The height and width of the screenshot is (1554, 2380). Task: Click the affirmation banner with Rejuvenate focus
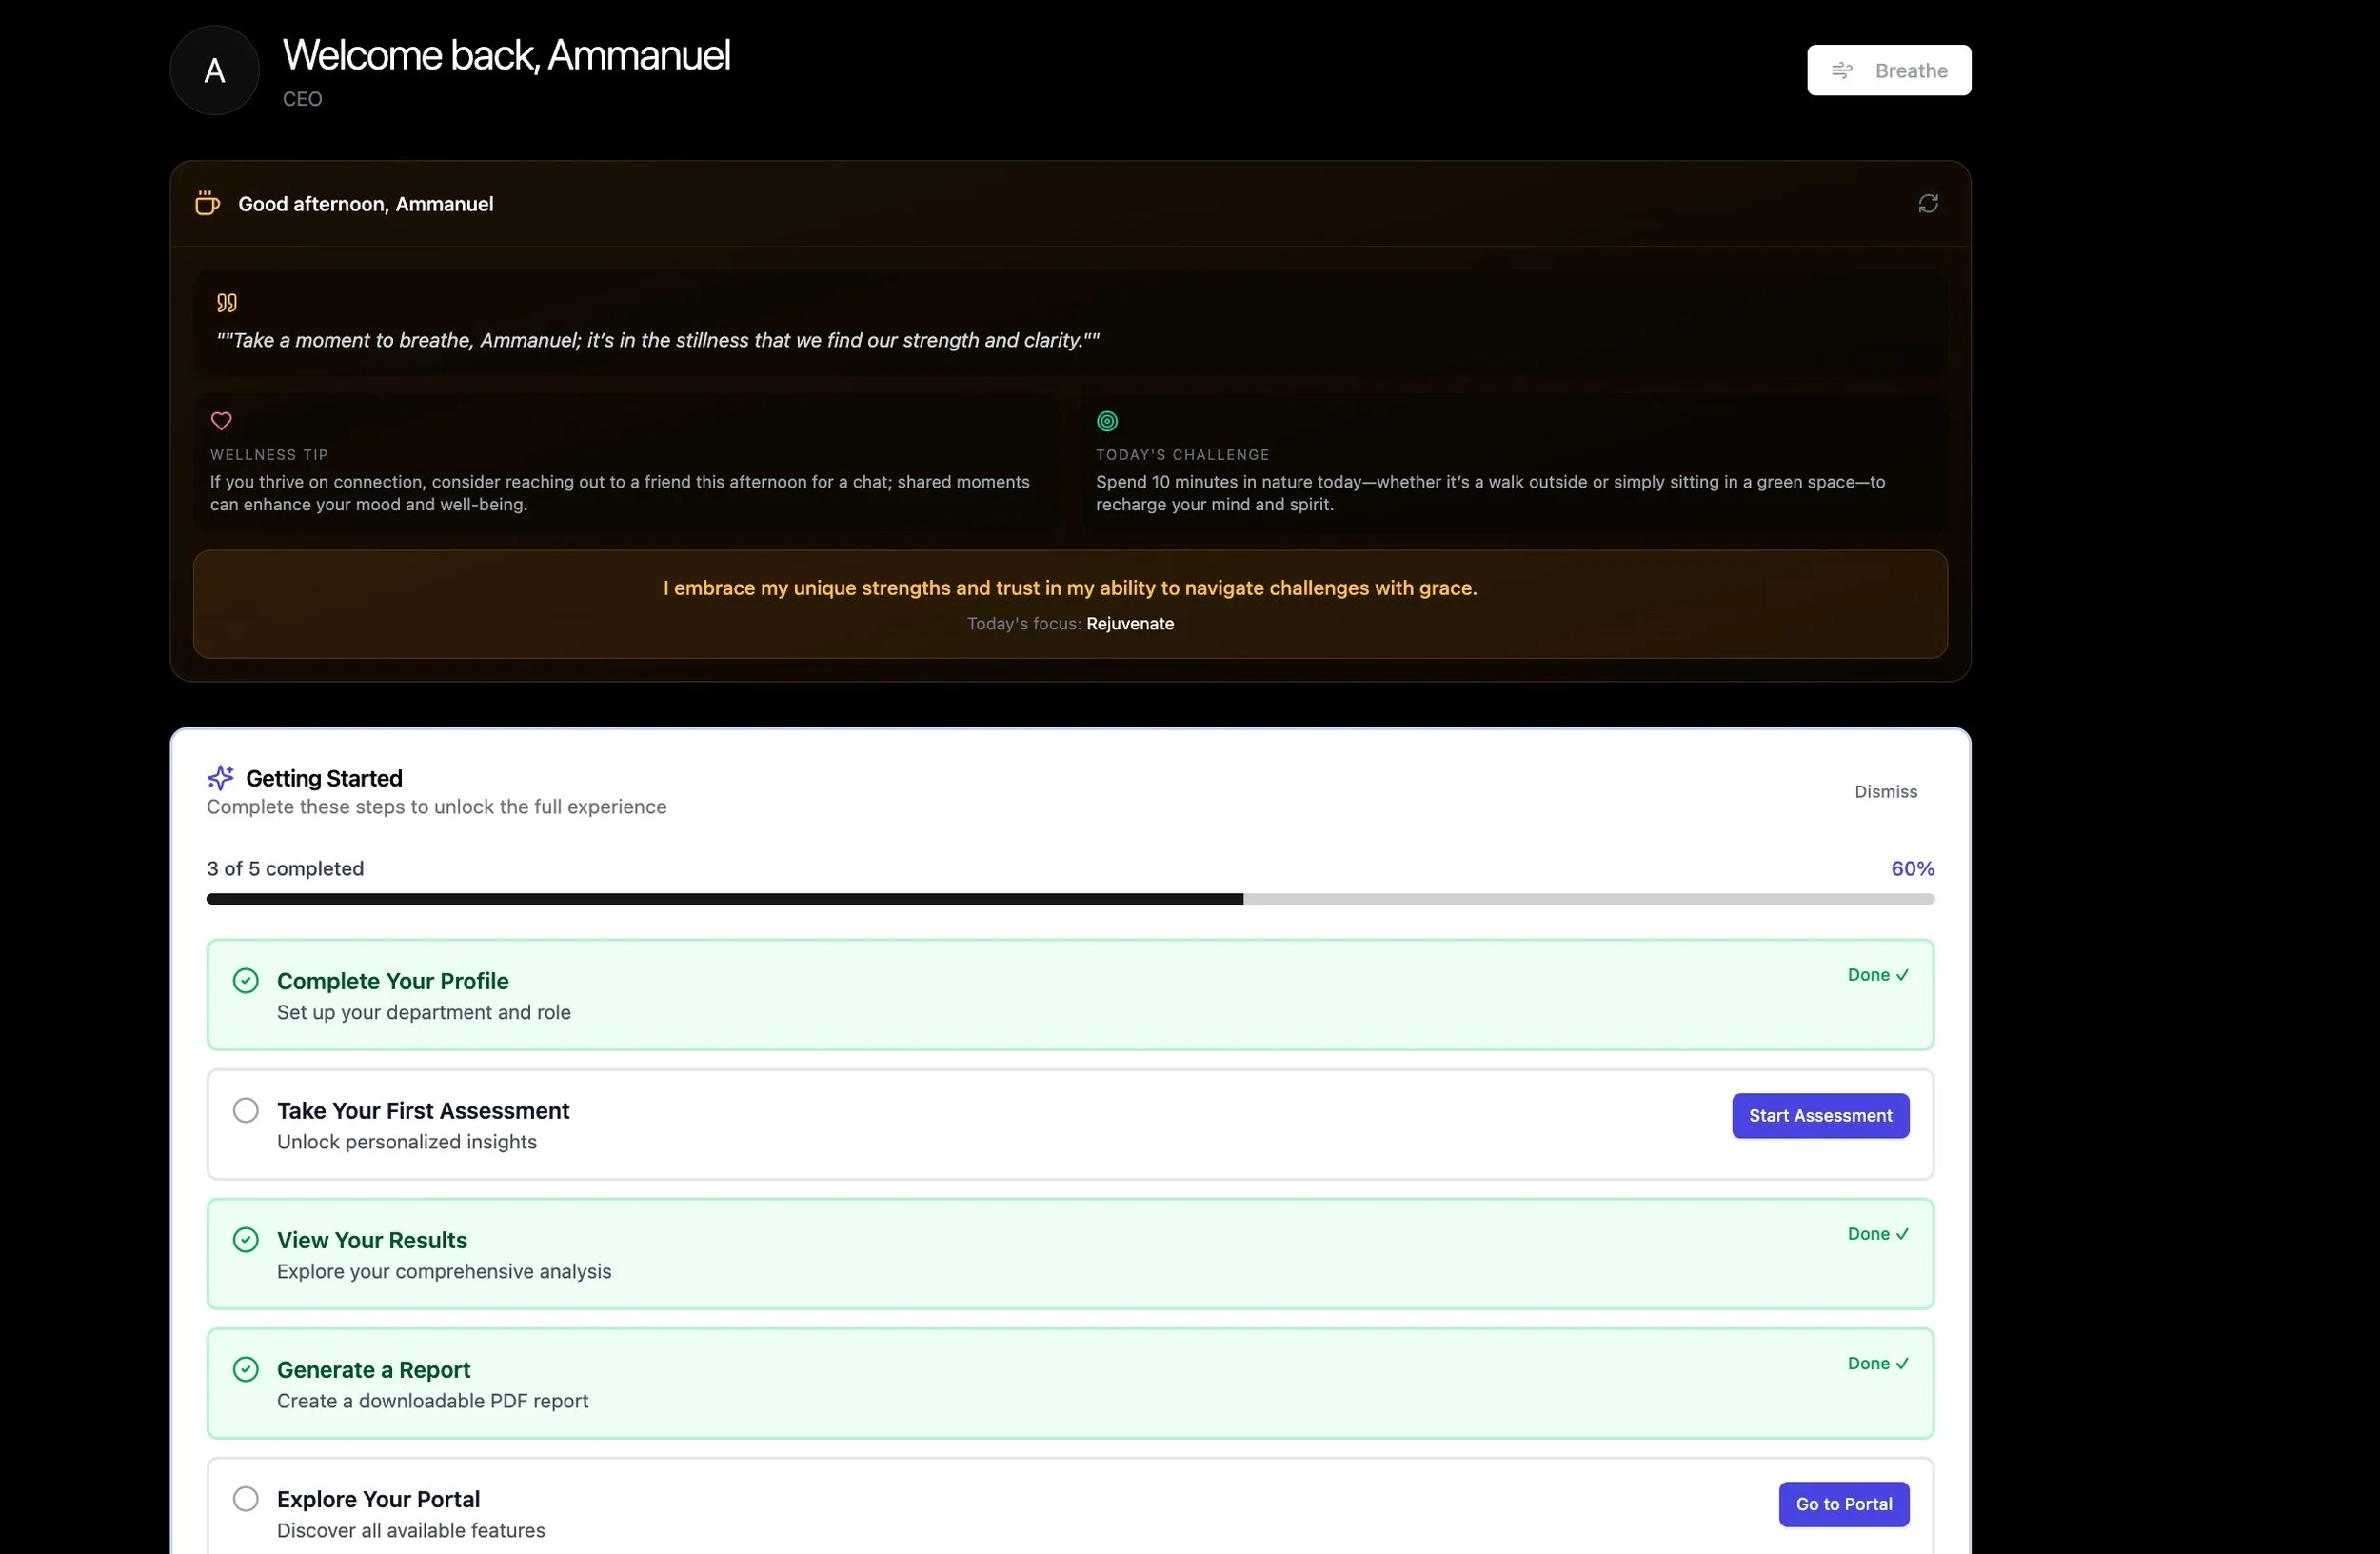coord(1069,604)
